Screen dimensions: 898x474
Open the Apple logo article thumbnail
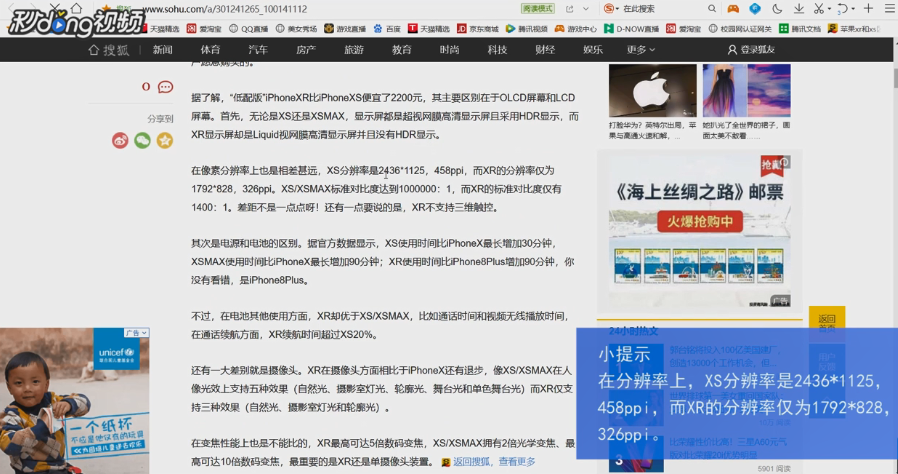click(x=653, y=90)
